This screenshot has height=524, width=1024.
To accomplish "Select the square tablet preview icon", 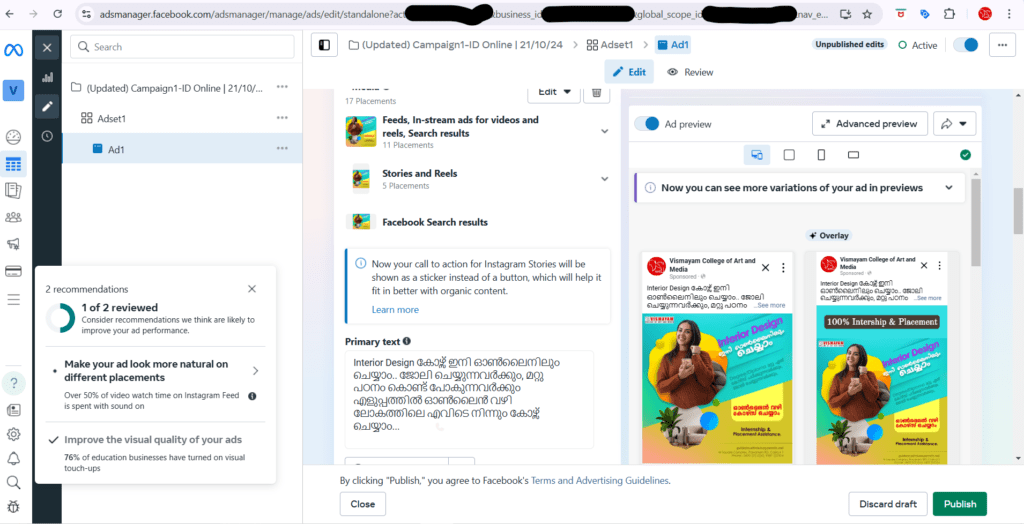I will pyautogui.click(x=789, y=155).
